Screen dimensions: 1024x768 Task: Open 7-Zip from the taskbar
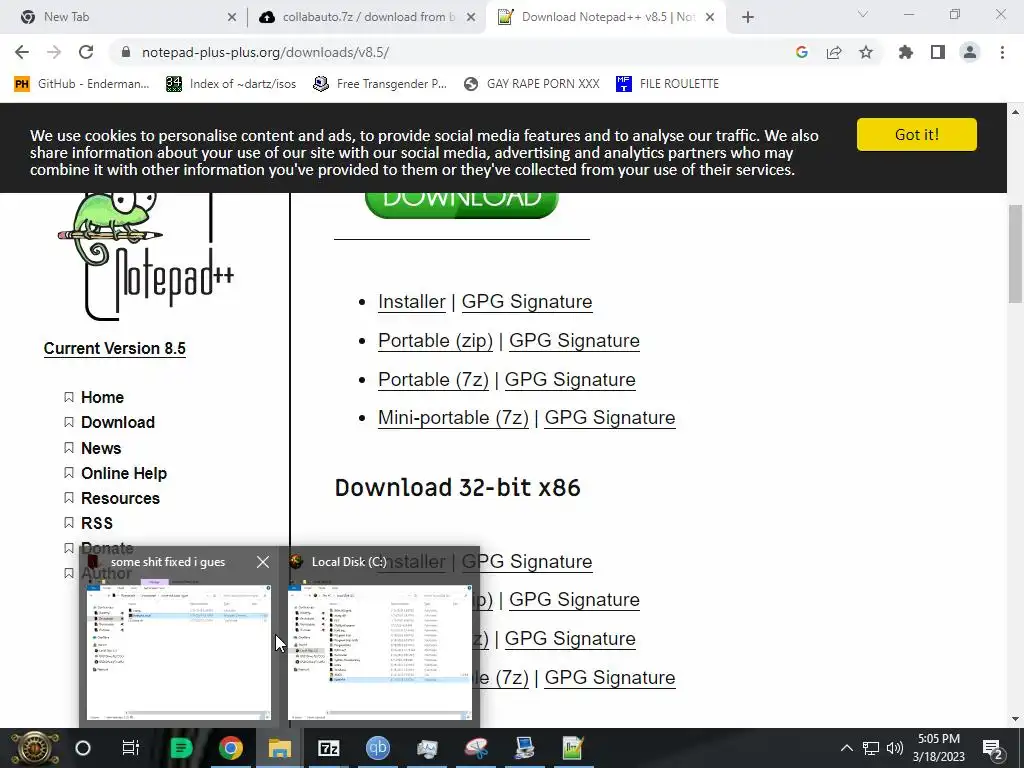(x=328, y=748)
